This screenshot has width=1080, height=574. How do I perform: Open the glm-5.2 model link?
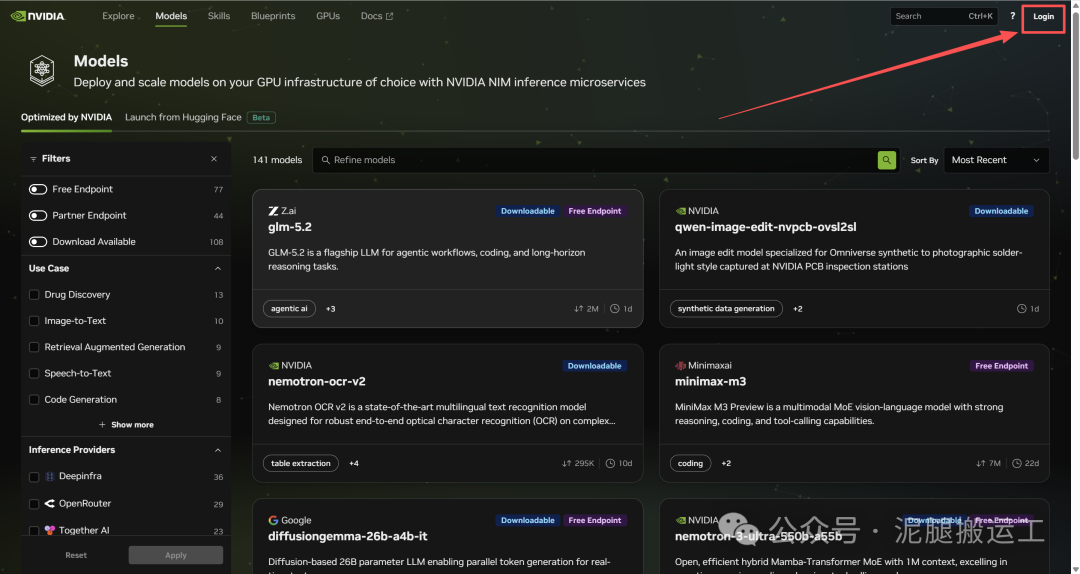point(290,227)
